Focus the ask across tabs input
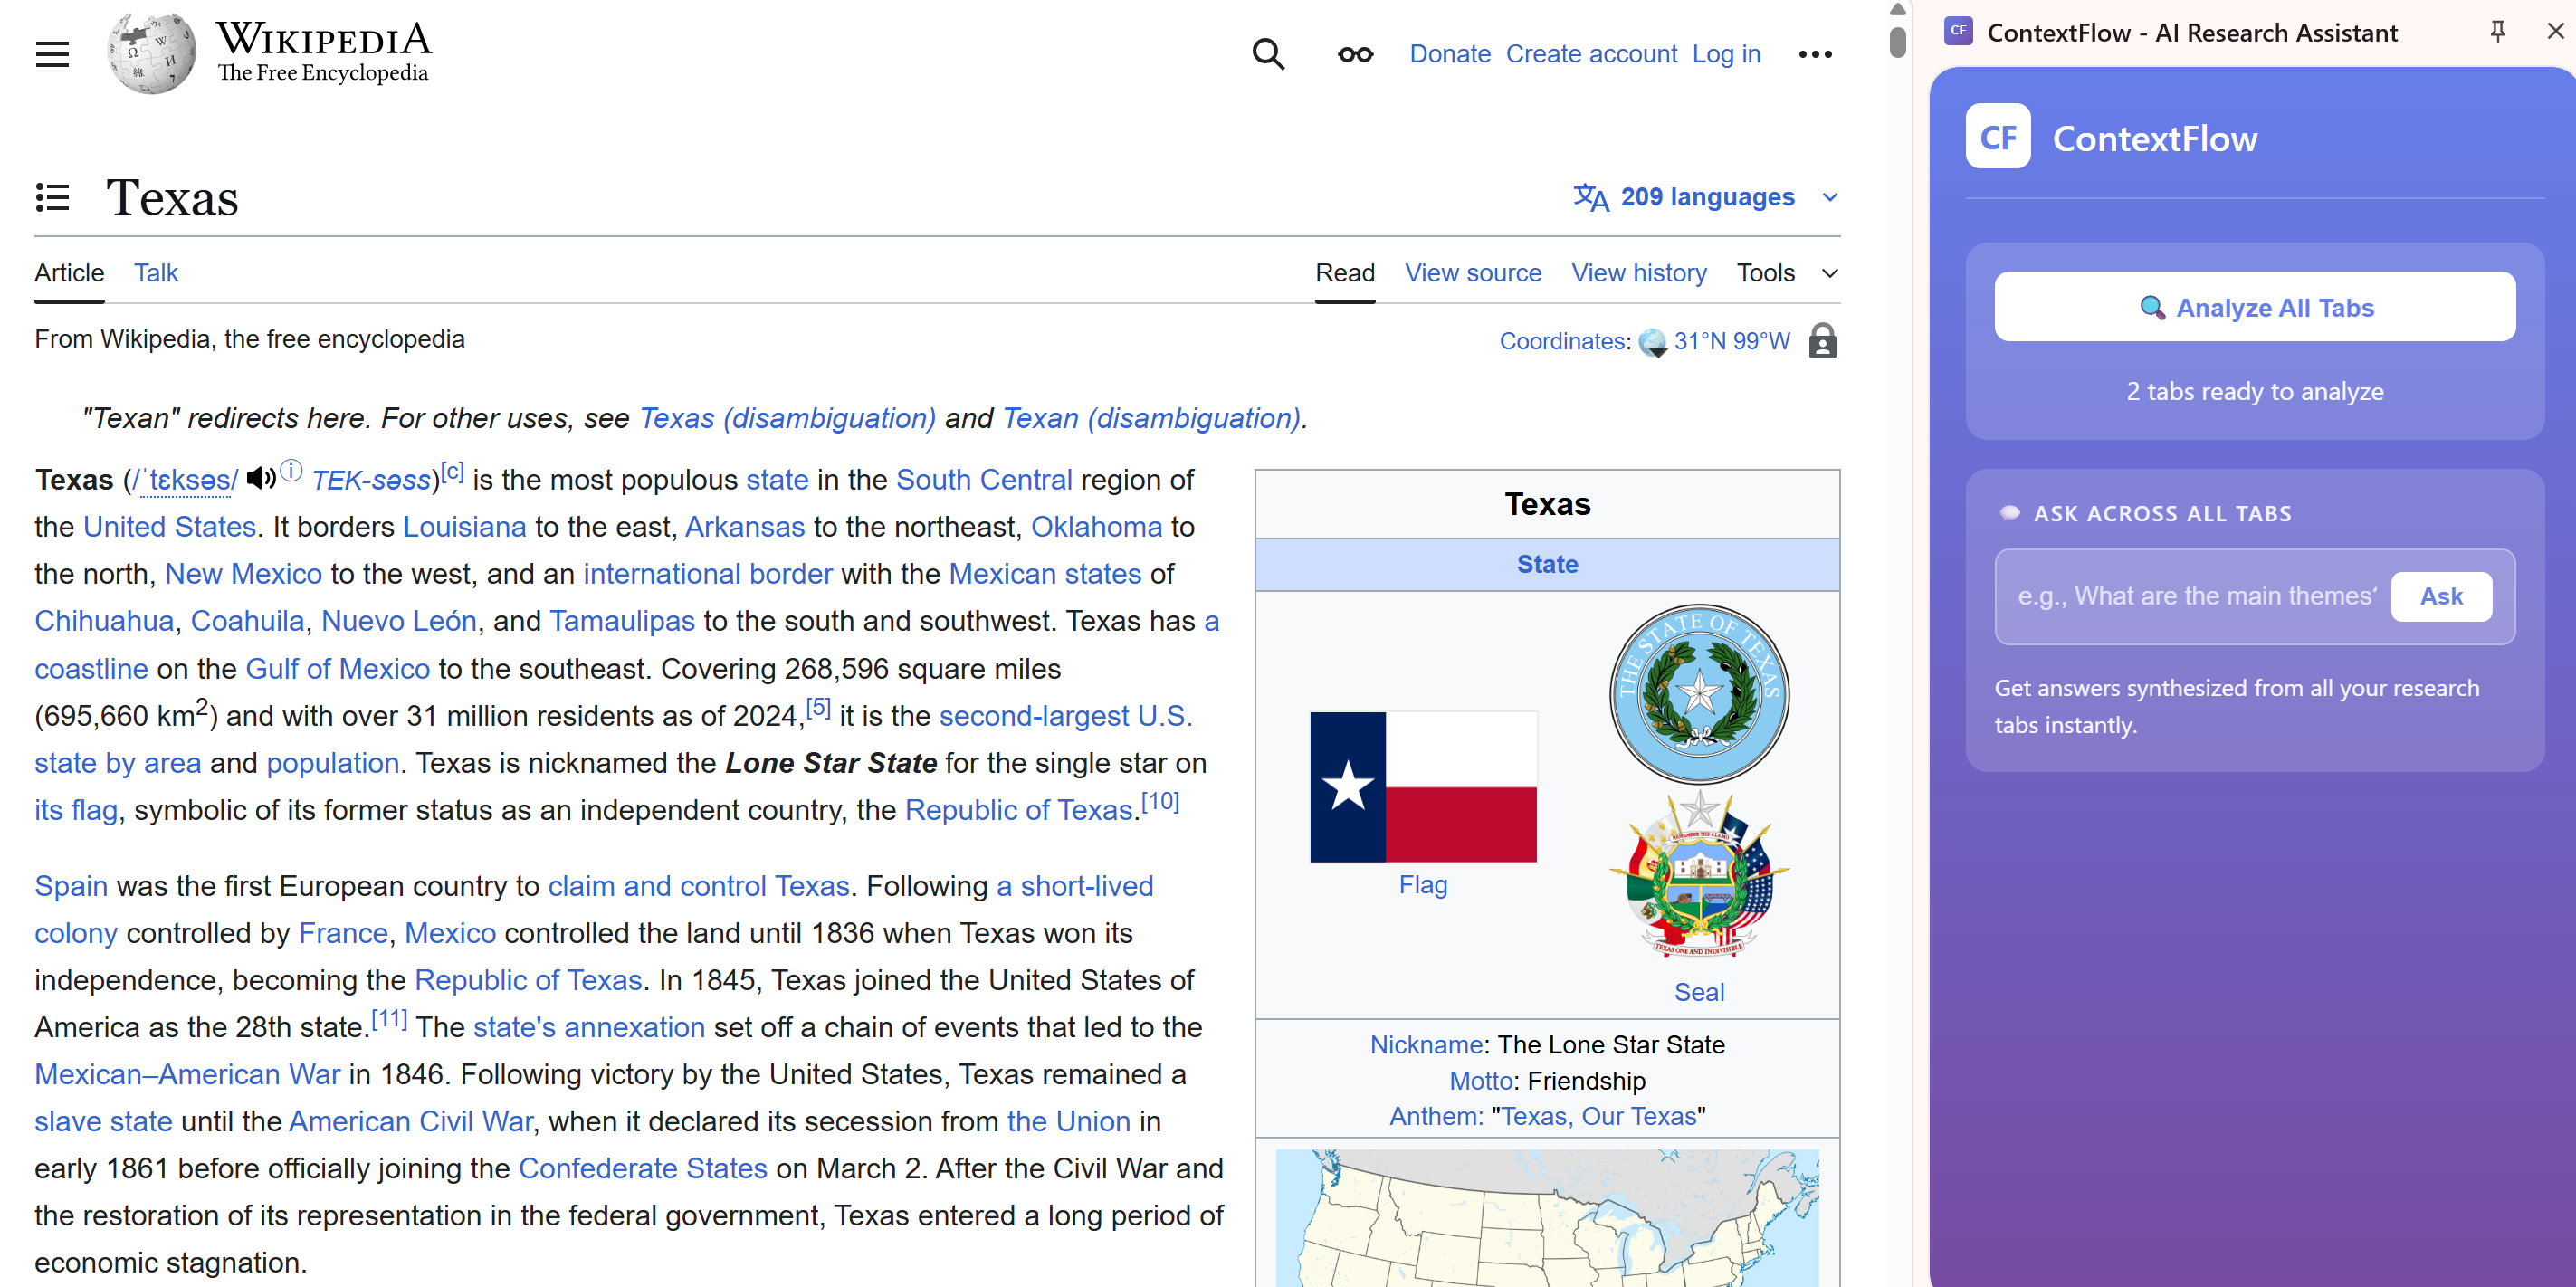The image size is (2576, 1287). [x=2195, y=596]
